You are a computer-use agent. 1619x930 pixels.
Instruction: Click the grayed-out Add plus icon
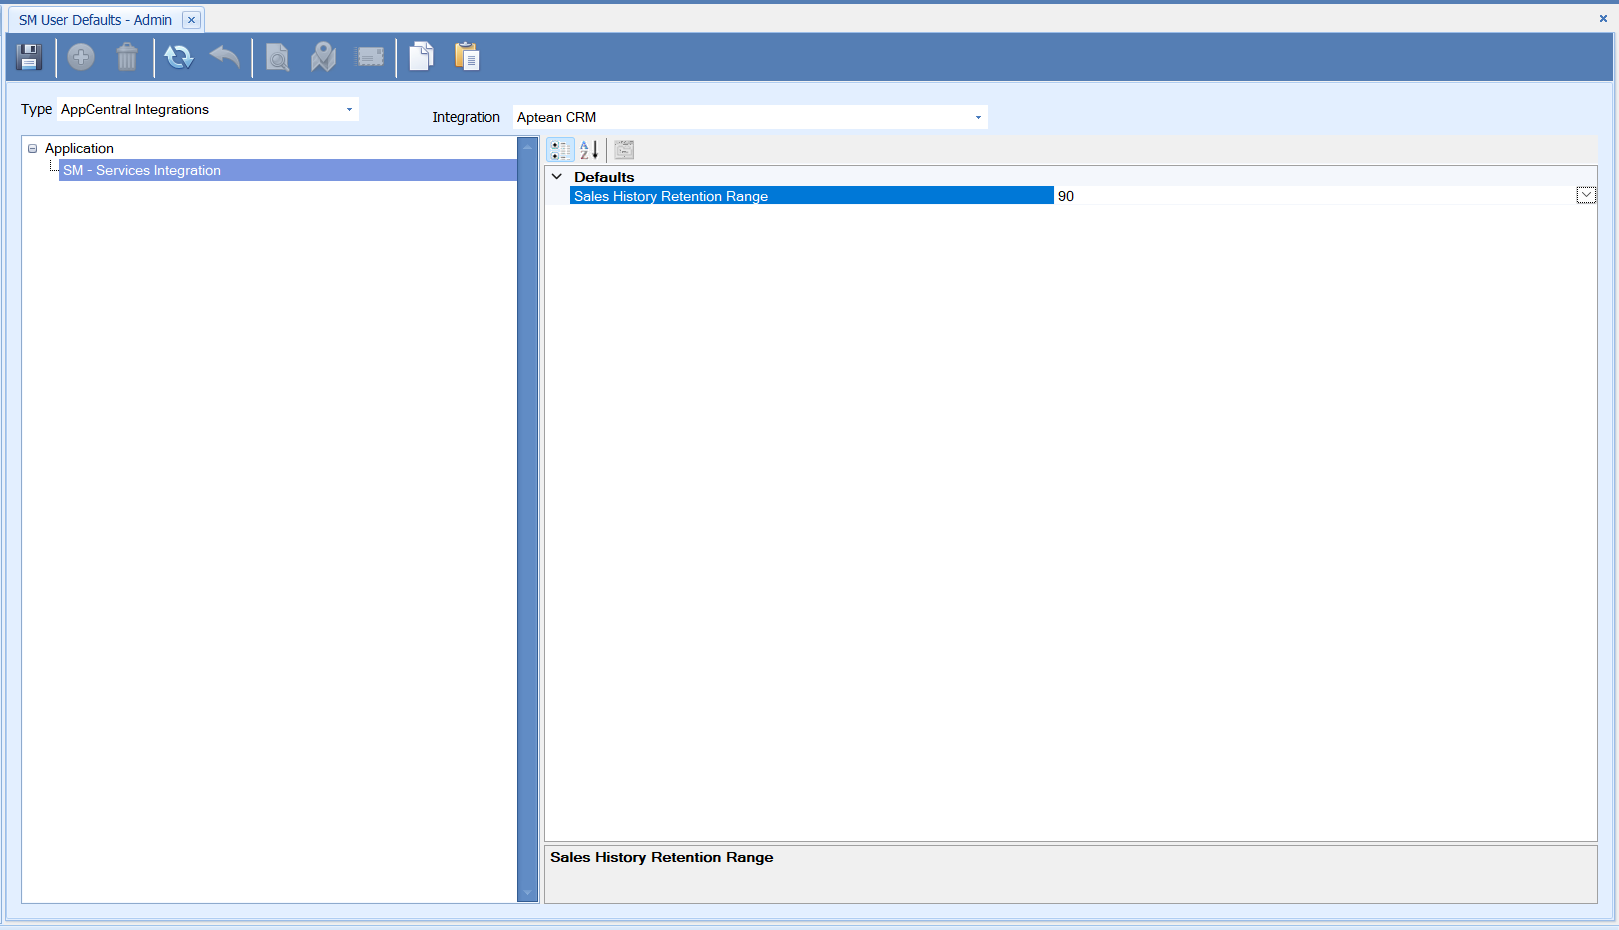(x=81, y=57)
